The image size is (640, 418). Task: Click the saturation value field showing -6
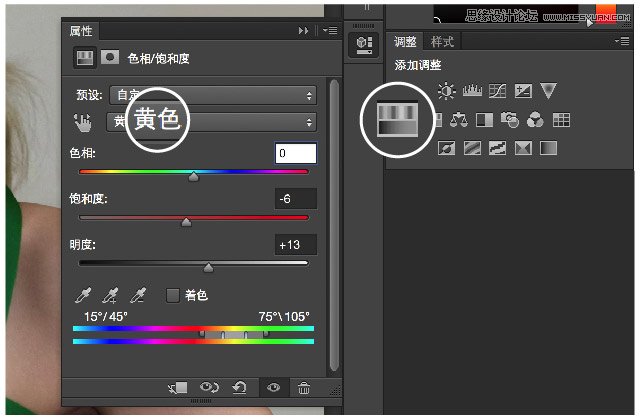tap(296, 199)
